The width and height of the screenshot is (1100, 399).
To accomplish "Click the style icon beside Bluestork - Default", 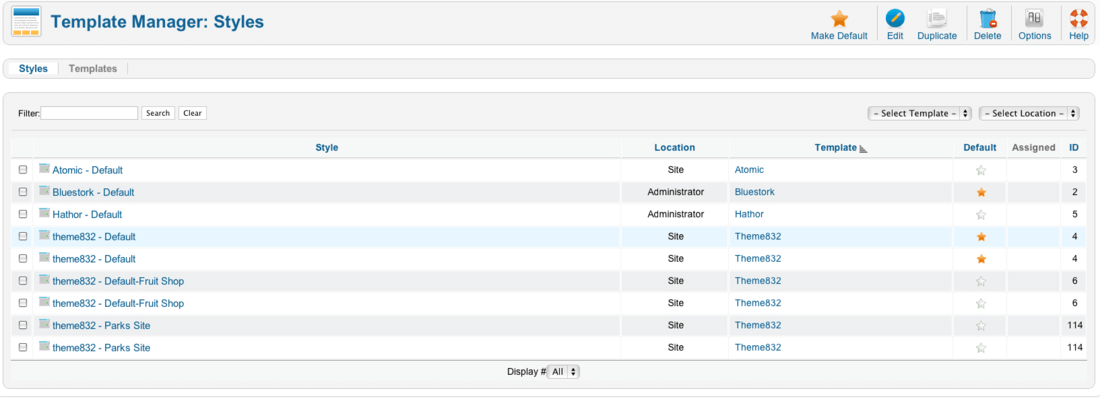I will tap(44, 191).
